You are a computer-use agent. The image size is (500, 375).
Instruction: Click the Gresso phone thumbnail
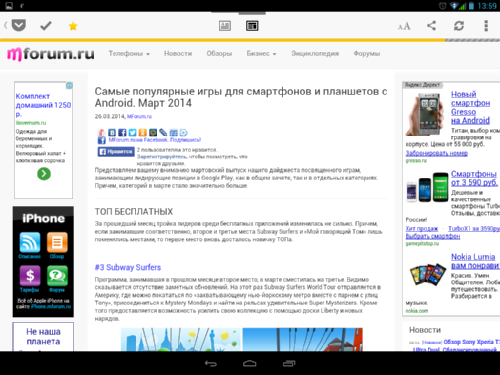coord(425,114)
